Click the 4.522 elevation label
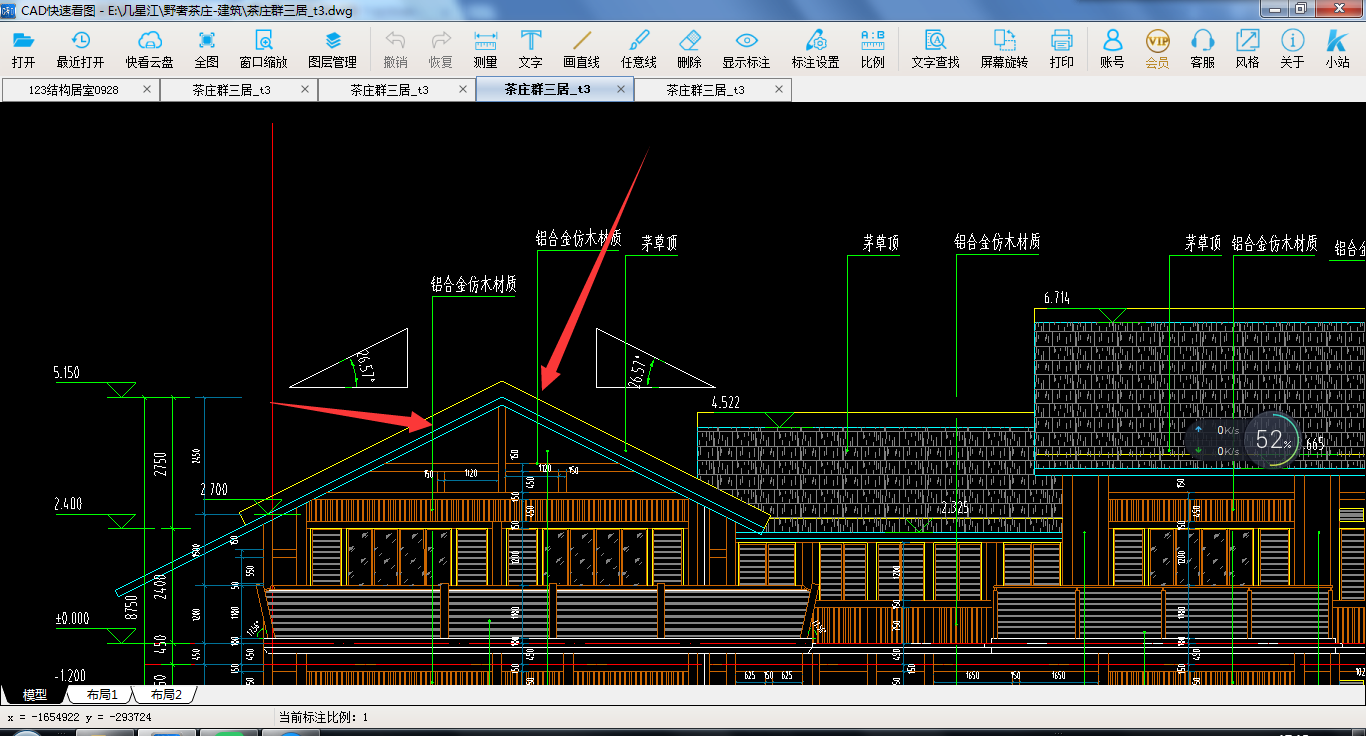Image resolution: width=1366 pixels, height=736 pixels. (725, 403)
